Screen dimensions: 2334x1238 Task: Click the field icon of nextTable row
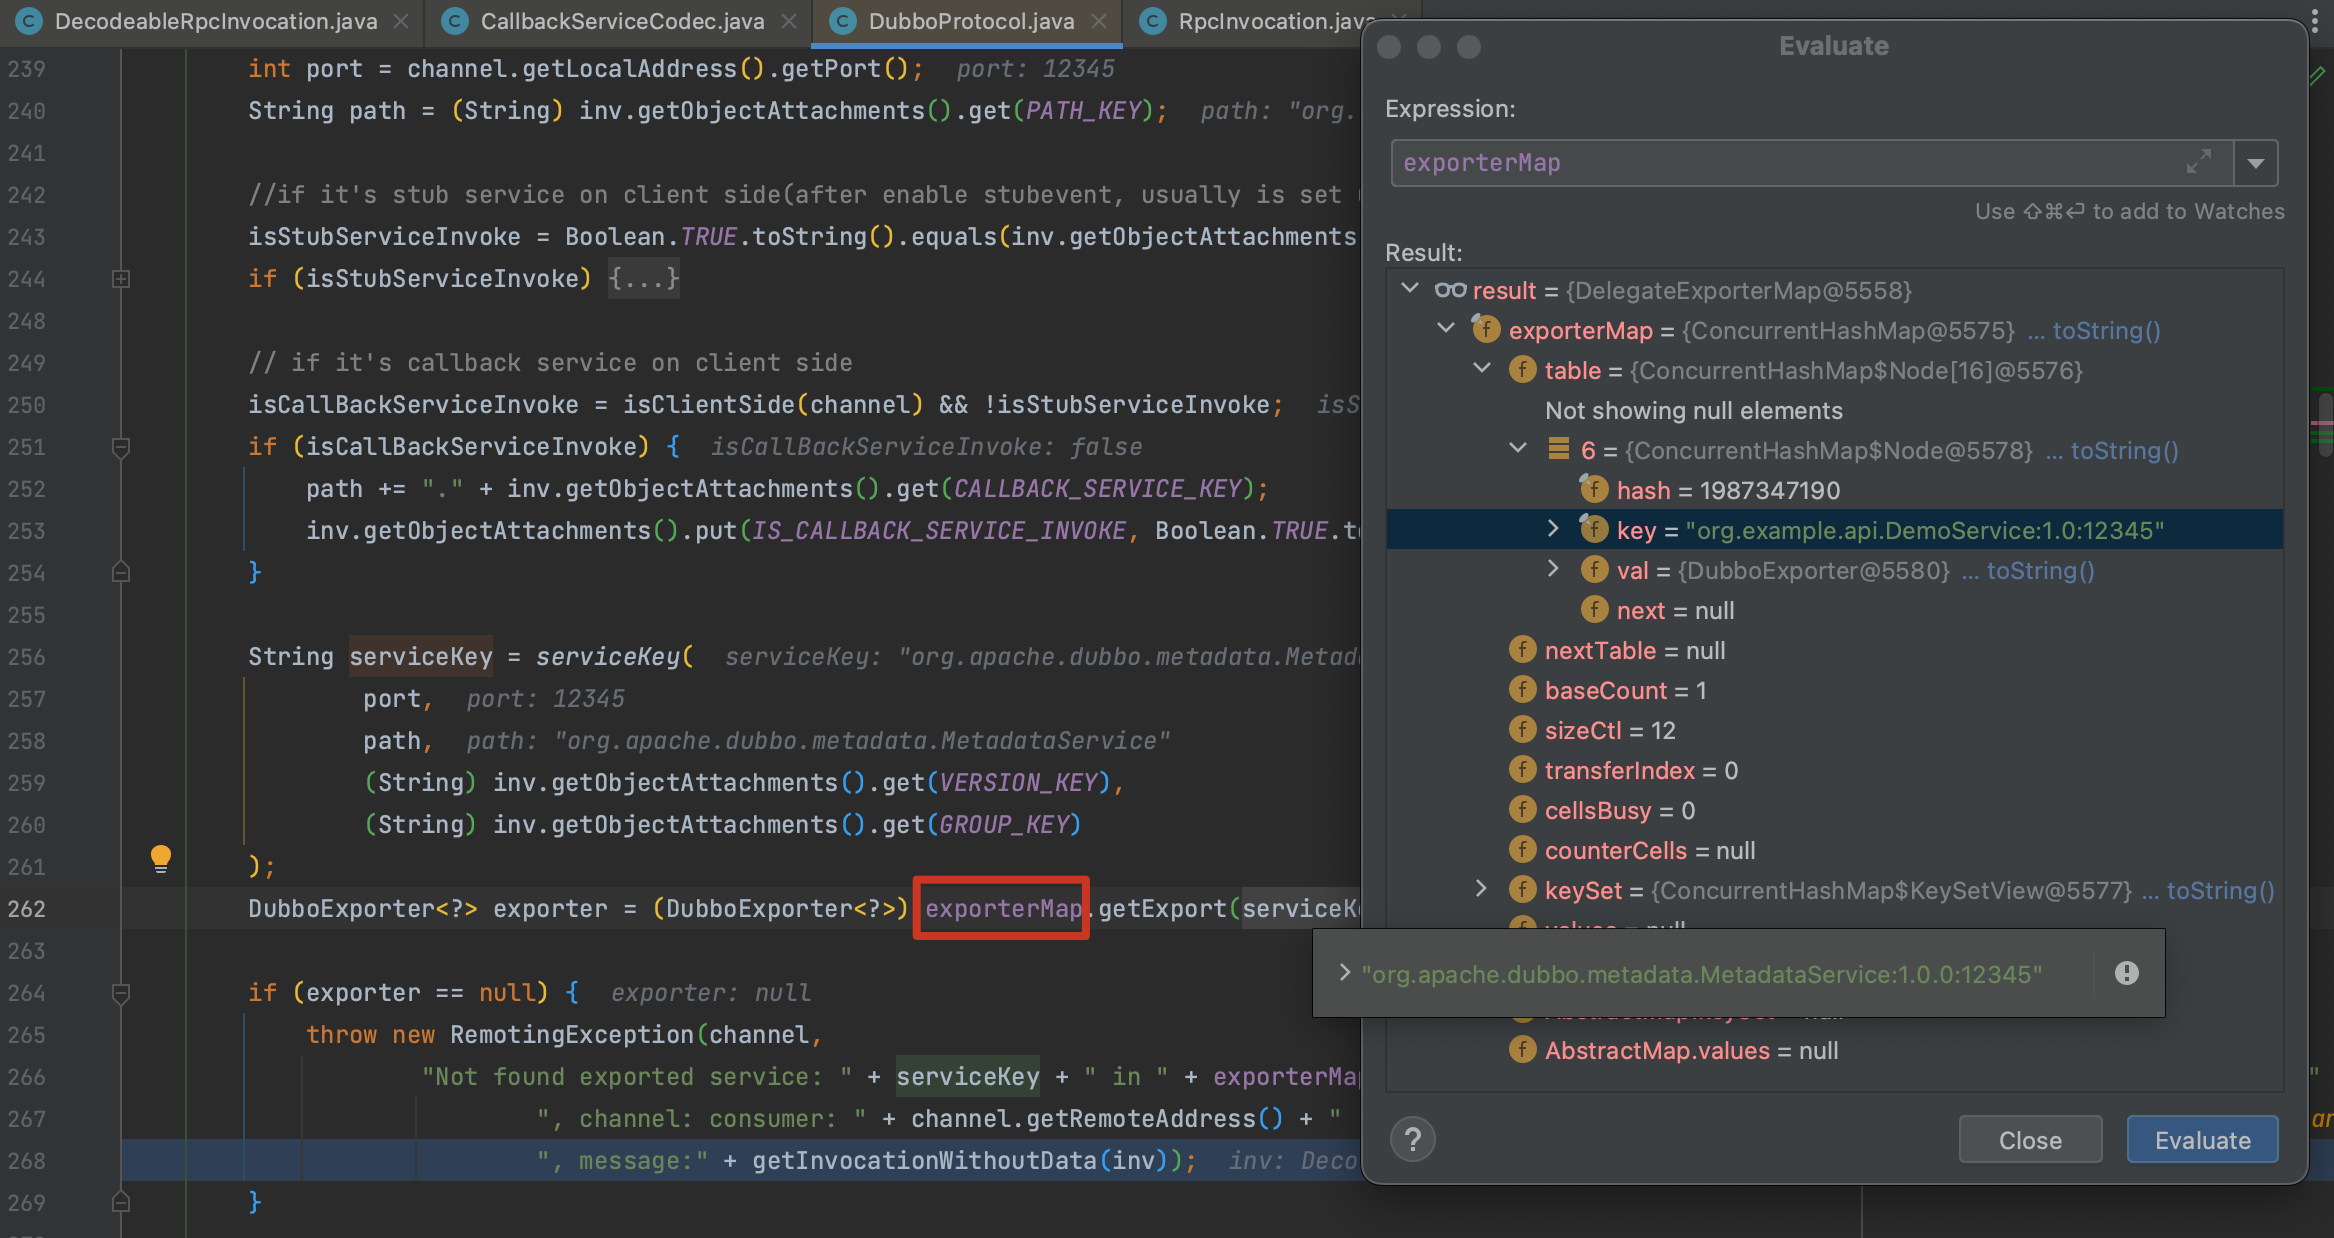1522,650
